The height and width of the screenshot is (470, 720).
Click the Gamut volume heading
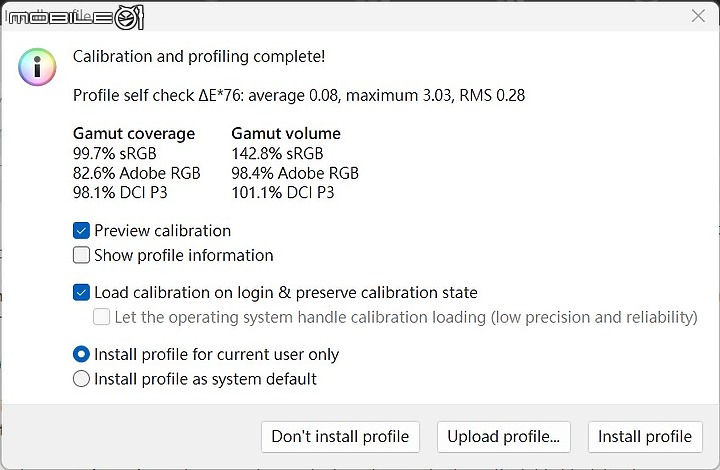(286, 134)
